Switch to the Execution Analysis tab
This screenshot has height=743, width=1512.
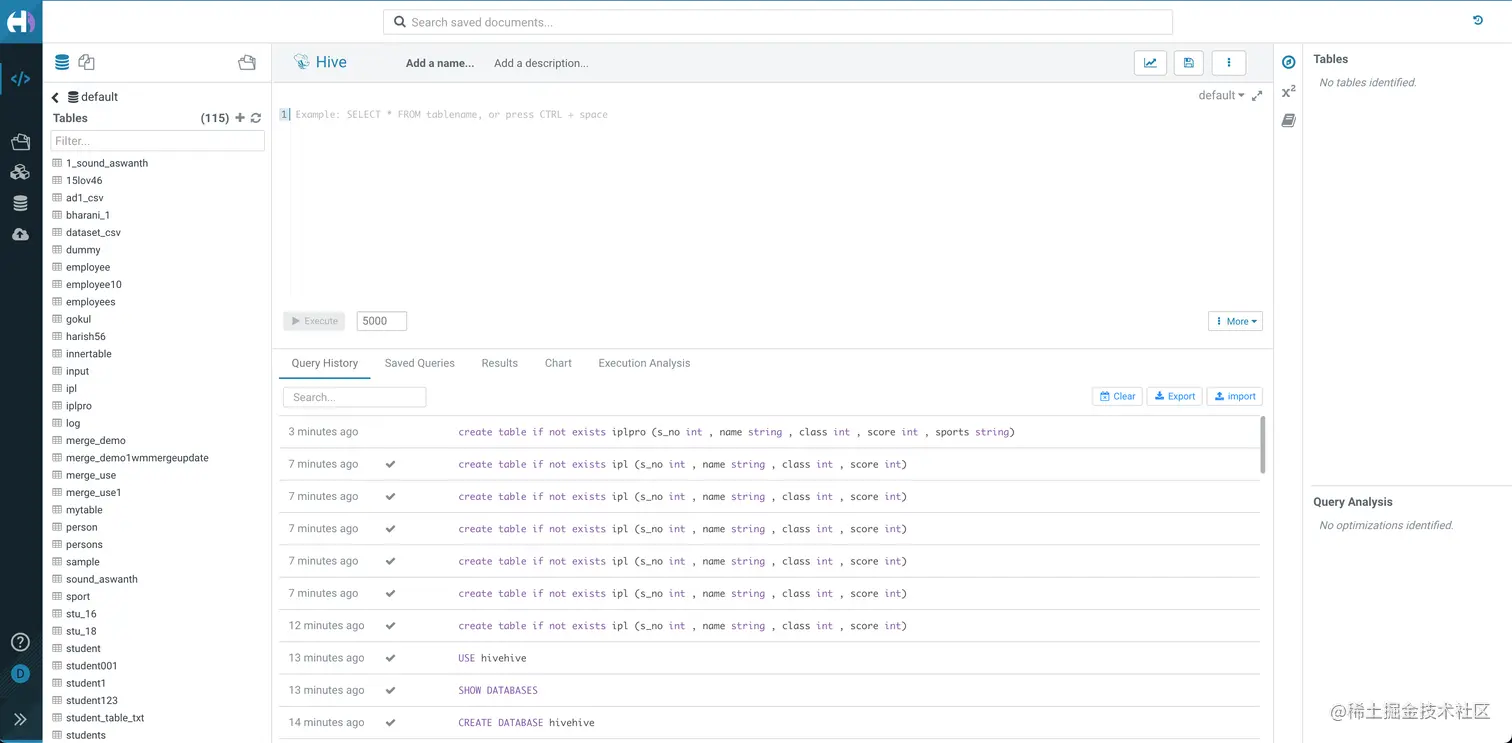click(x=644, y=363)
